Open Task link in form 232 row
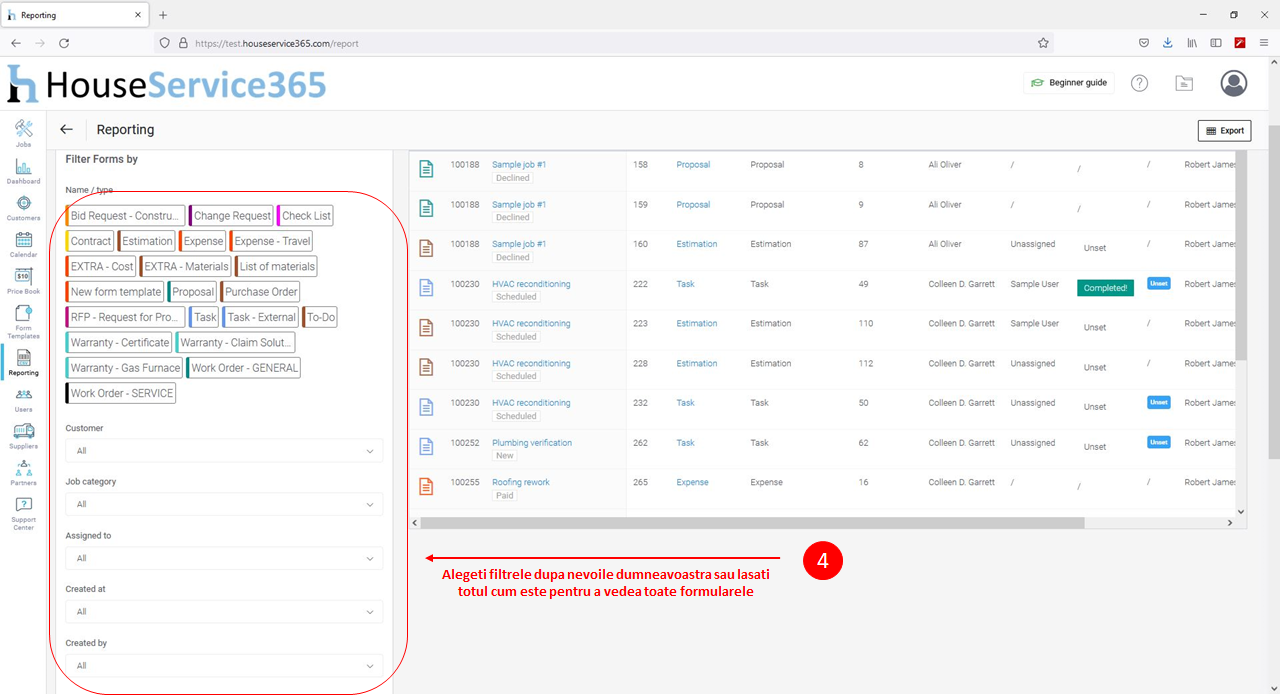 (x=685, y=403)
